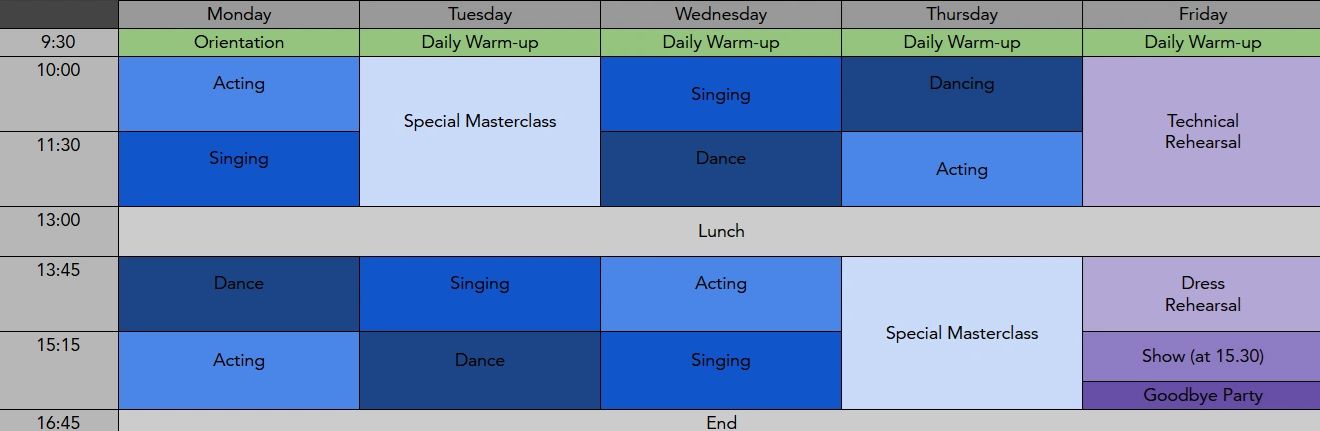The width and height of the screenshot is (1320, 431).
Task: Select Thursday's Dancing session
Action: click(x=961, y=93)
